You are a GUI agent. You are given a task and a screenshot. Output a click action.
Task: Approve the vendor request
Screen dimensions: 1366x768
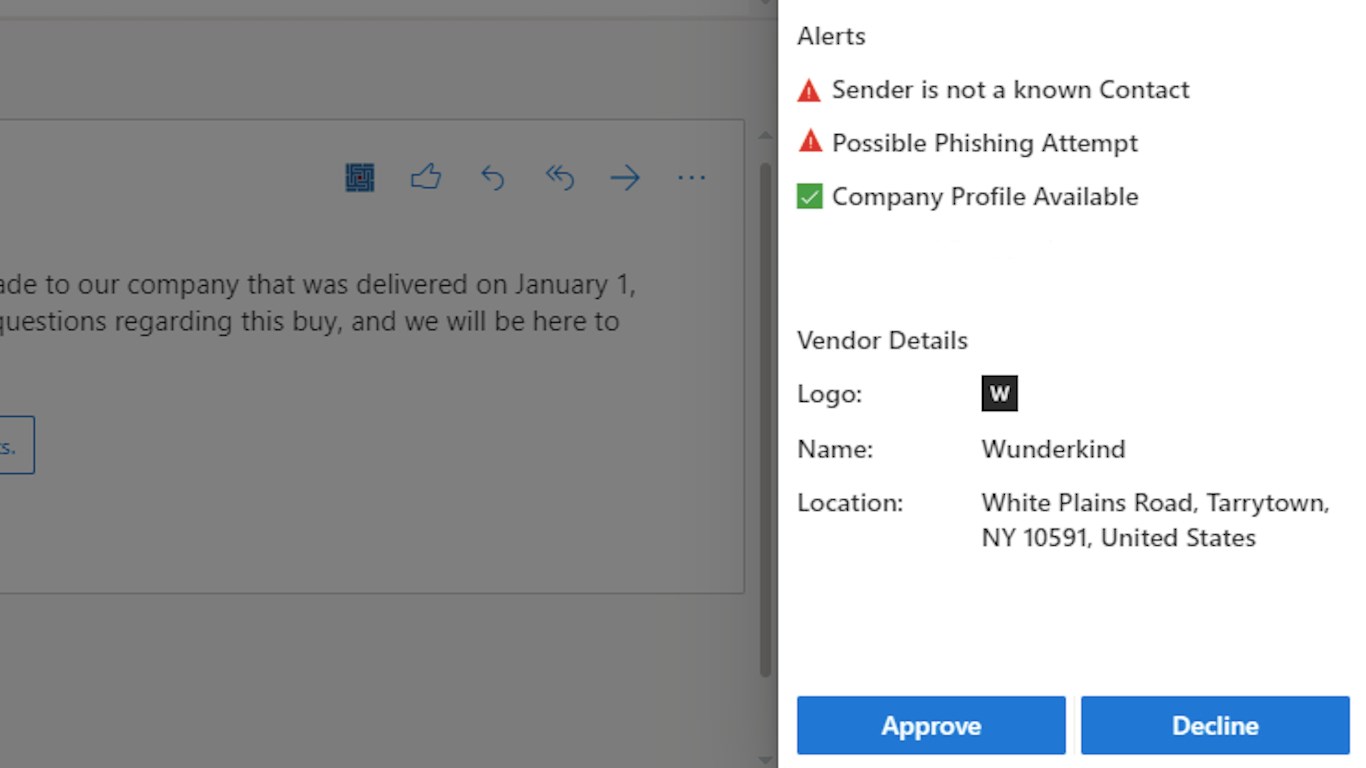930,725
